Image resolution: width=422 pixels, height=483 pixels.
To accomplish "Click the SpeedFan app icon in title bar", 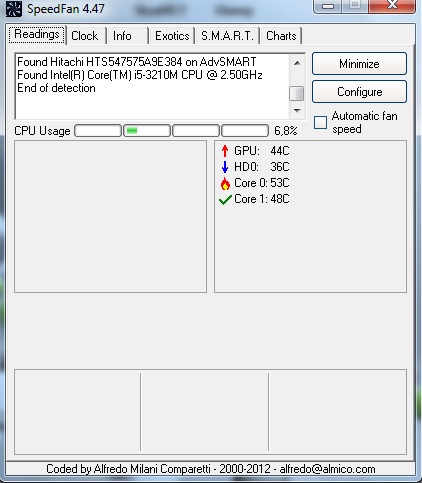I will [x=14, y=8].
